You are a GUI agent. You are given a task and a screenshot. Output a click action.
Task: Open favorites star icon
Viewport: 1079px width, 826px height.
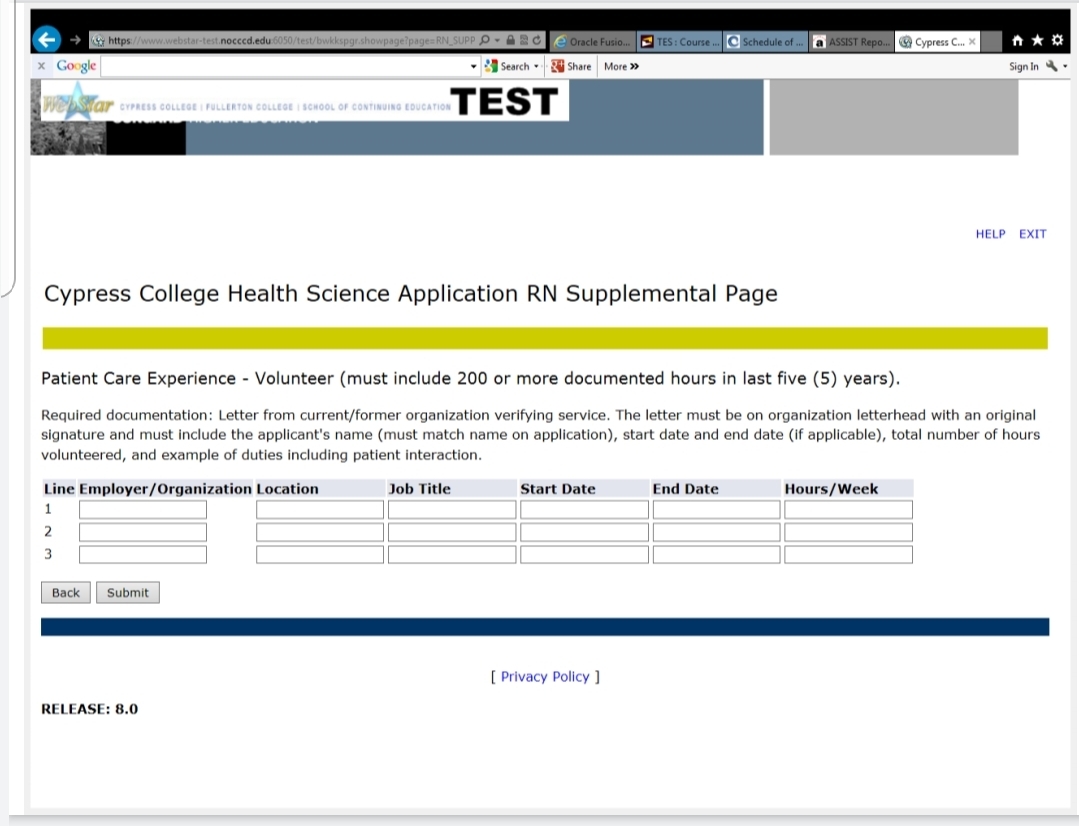(1037, 41)
